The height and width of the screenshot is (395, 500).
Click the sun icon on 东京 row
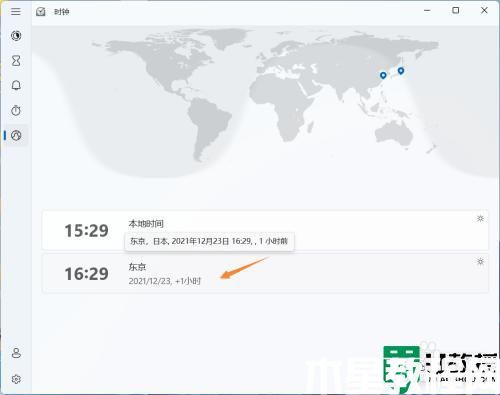point(480,261)
